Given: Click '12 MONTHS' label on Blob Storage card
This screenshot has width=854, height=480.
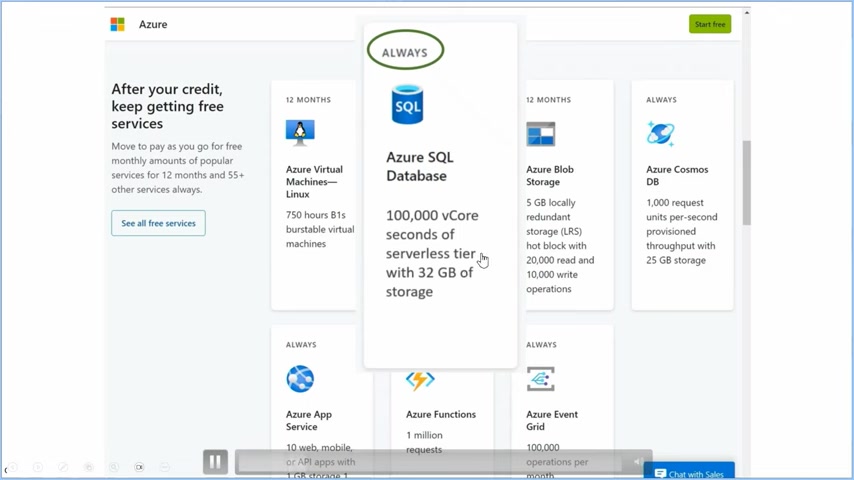Looking at the screenshot, I should pyautogui.click(x=548, y=100).
